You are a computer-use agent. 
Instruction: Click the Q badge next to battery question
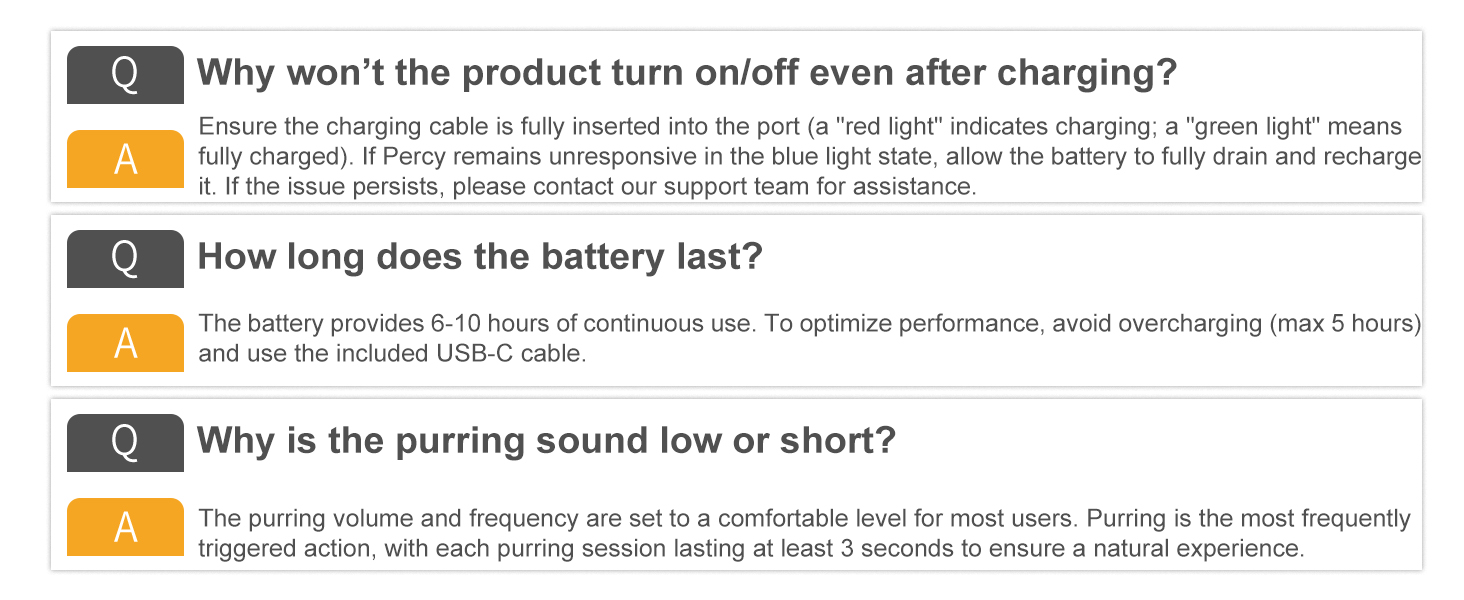click(x=125, y=259)
